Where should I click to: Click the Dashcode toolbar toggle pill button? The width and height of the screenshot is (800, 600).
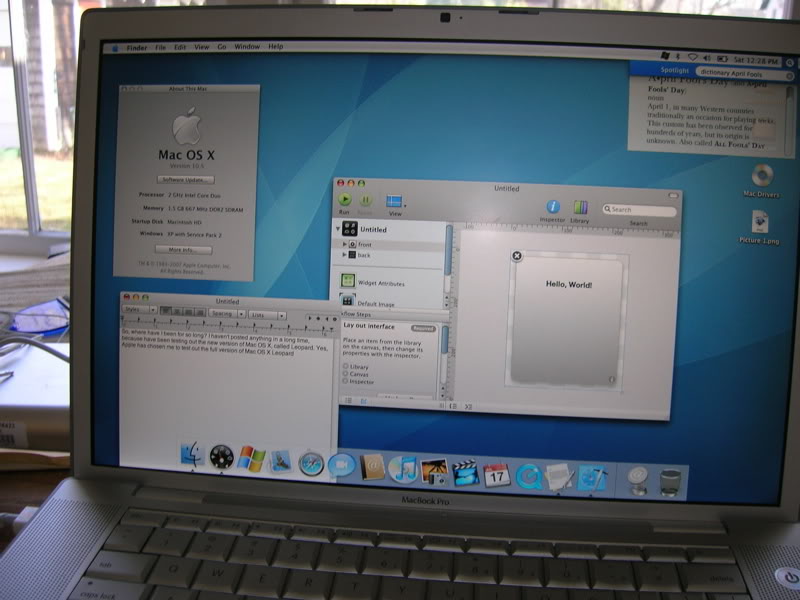673,195
